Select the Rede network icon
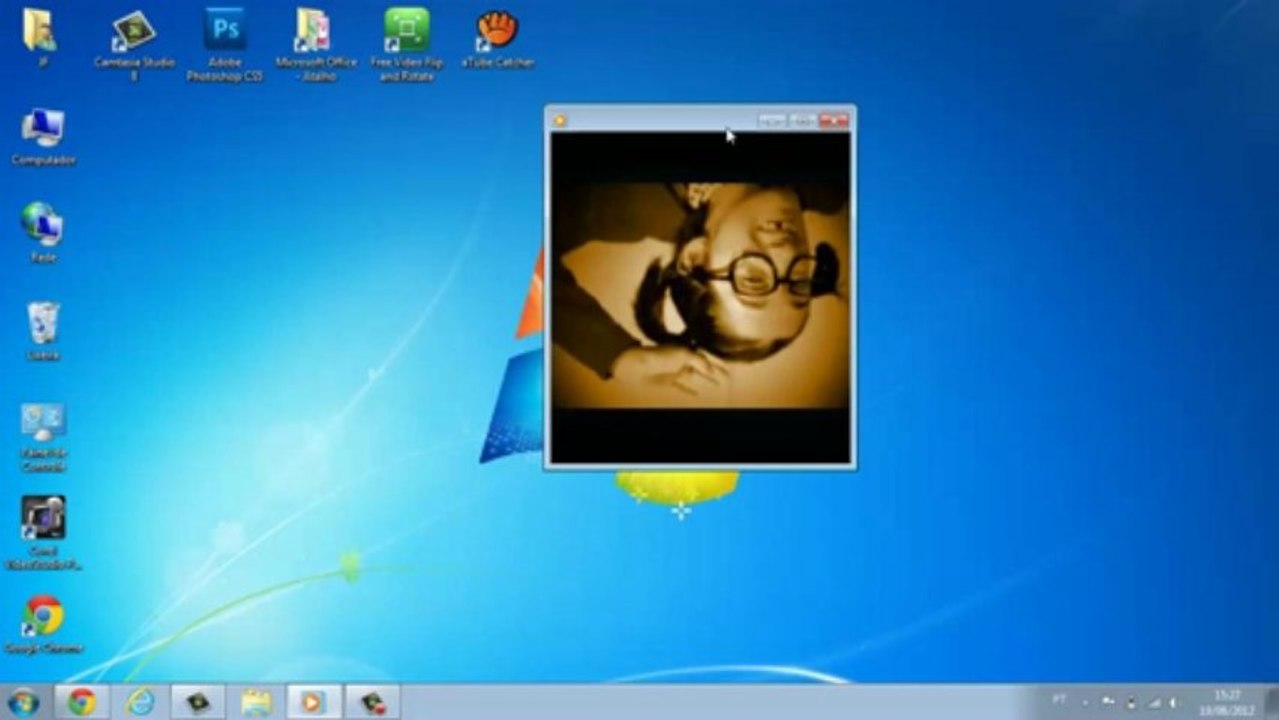Image resolution: width=1279 pixels, height=720 pixels. coord(43,226)
